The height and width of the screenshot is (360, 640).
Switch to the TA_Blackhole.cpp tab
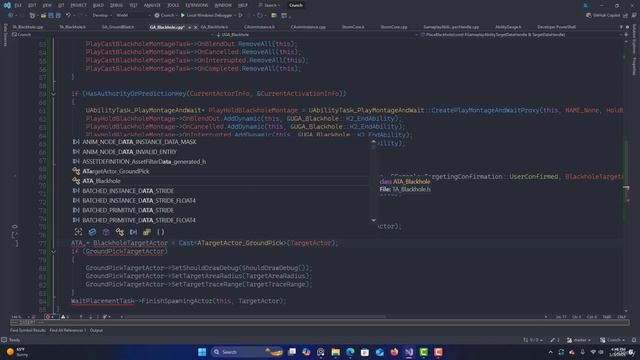[28, 27]
